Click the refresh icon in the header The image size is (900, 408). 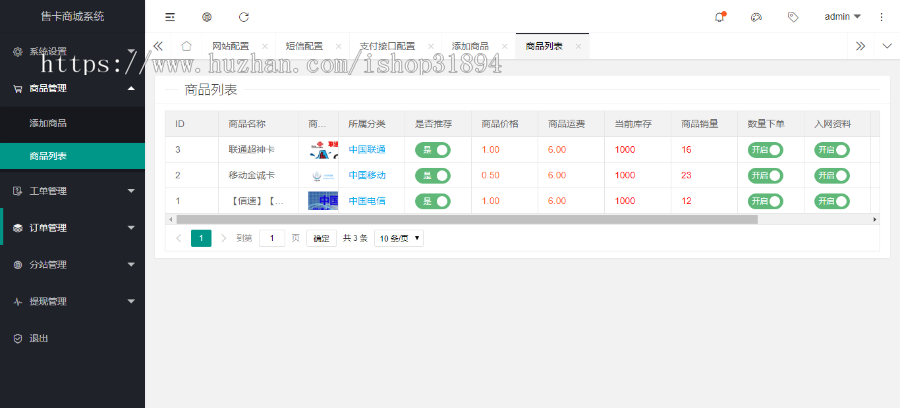click(x=244, y=17)
